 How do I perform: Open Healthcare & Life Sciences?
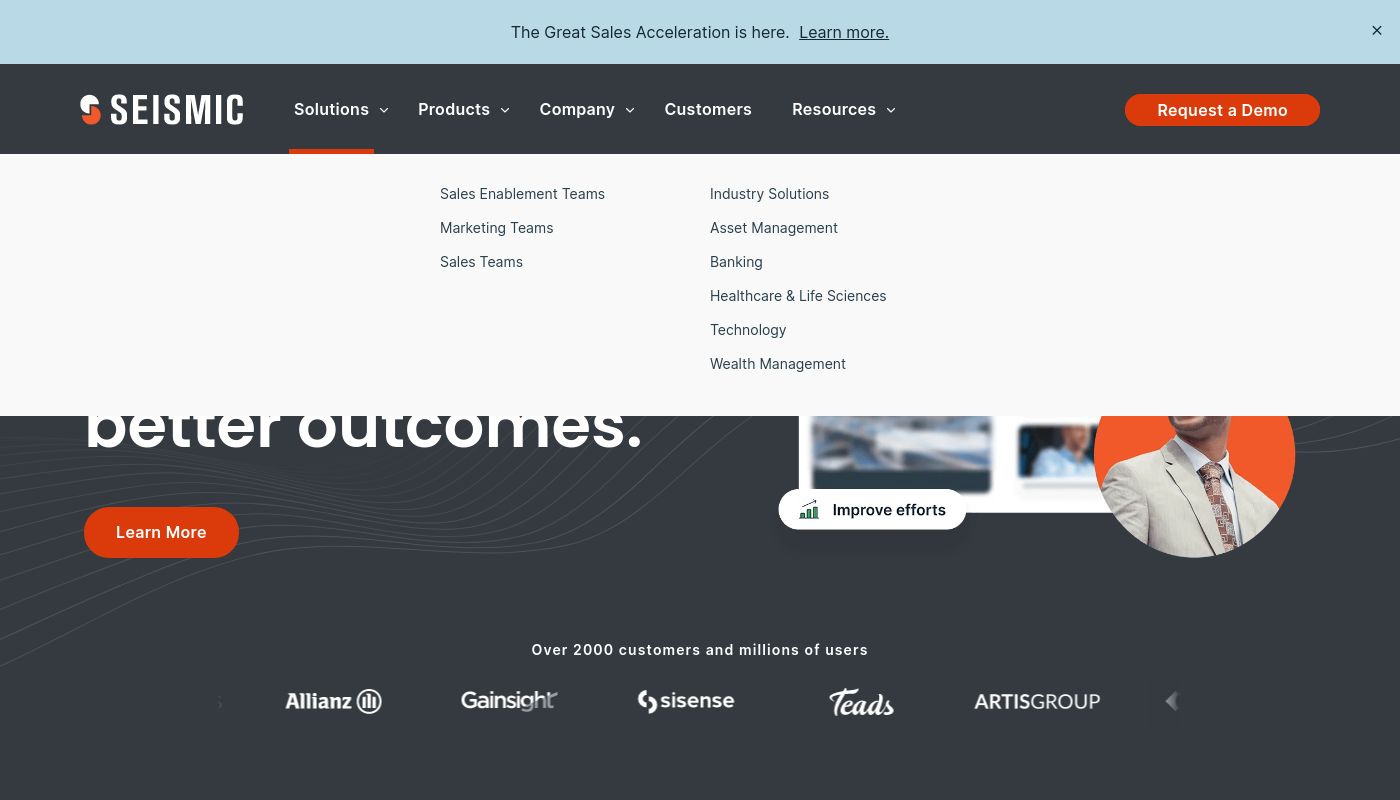click(x=798, y=296)
